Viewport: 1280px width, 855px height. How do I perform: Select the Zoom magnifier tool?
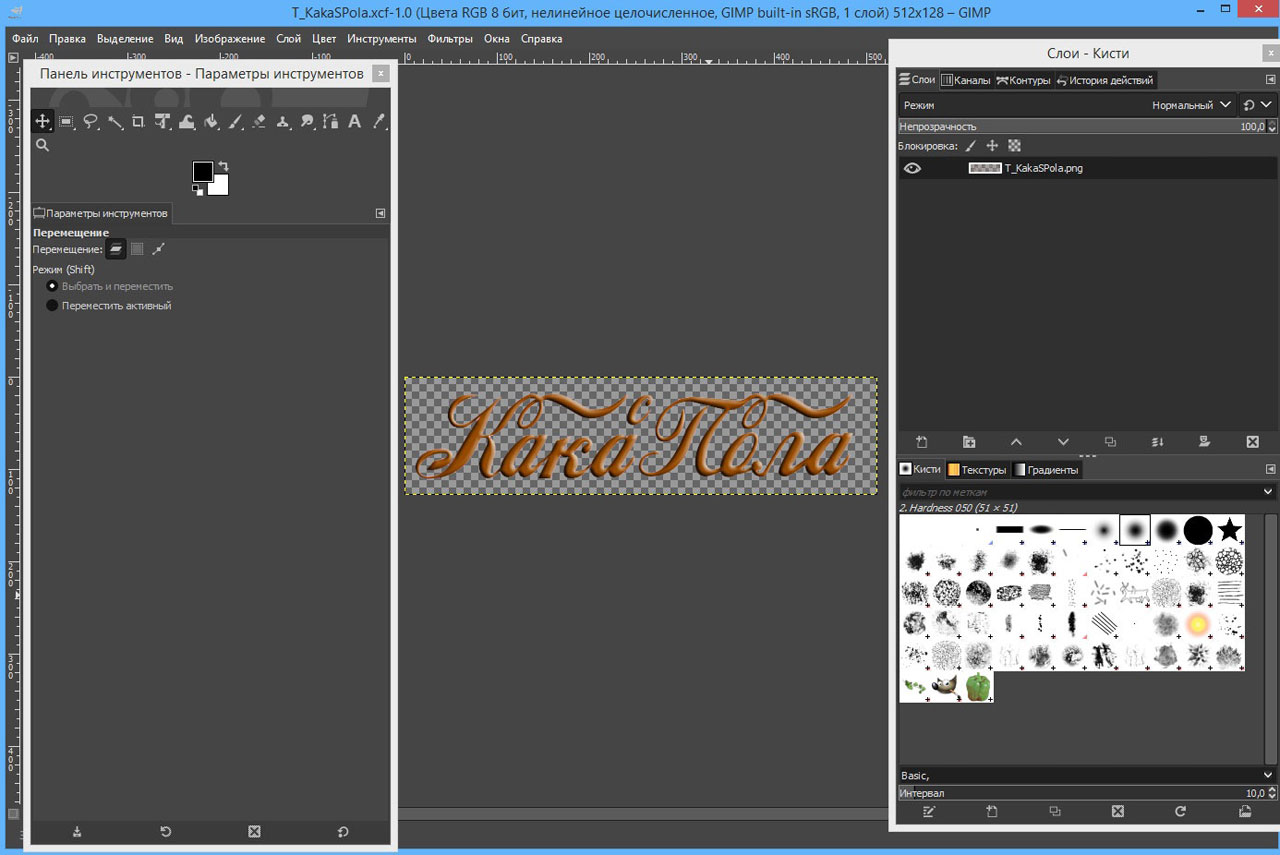42,146
